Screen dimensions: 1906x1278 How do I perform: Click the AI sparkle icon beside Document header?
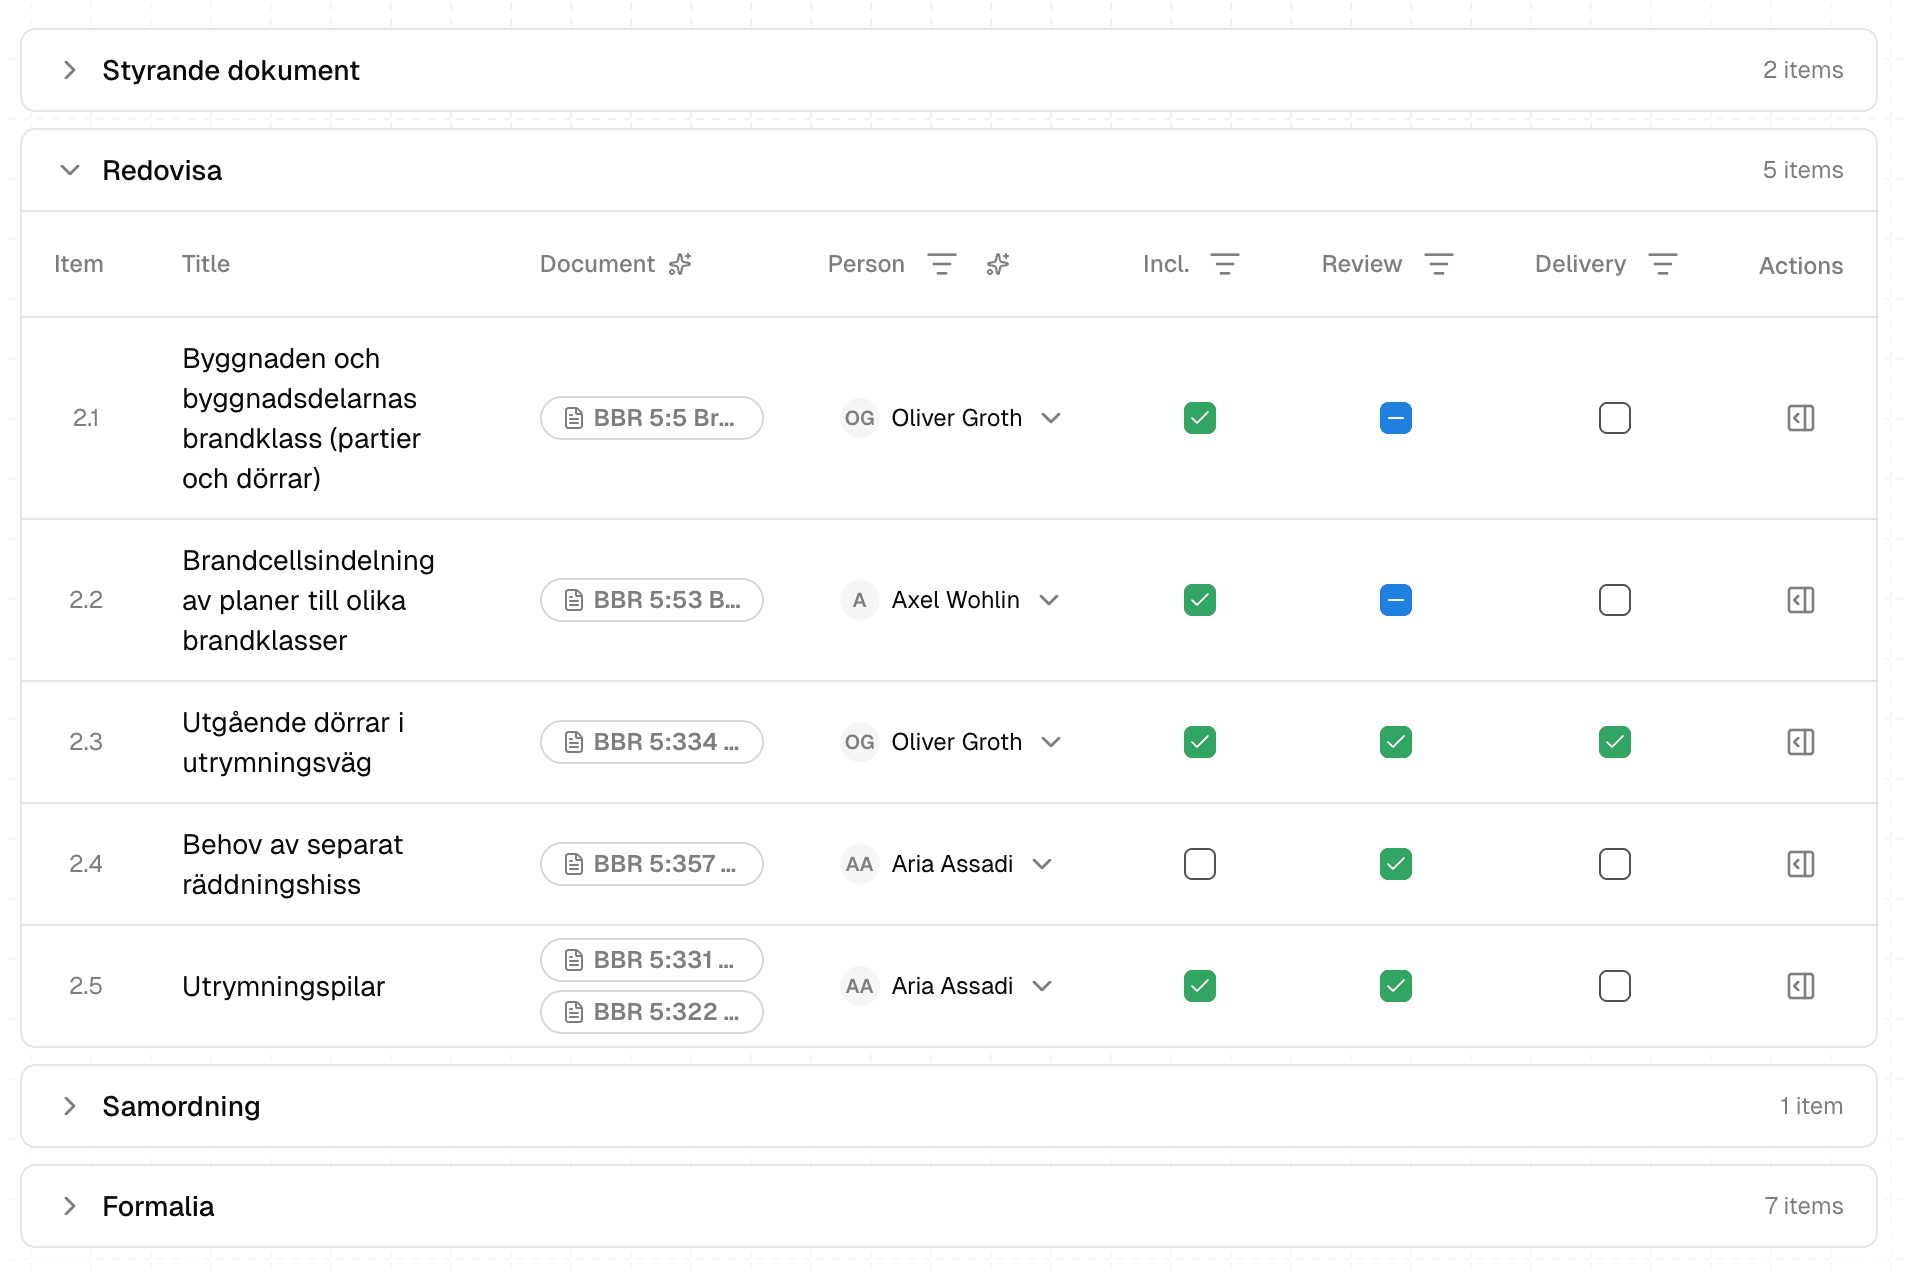679,264
